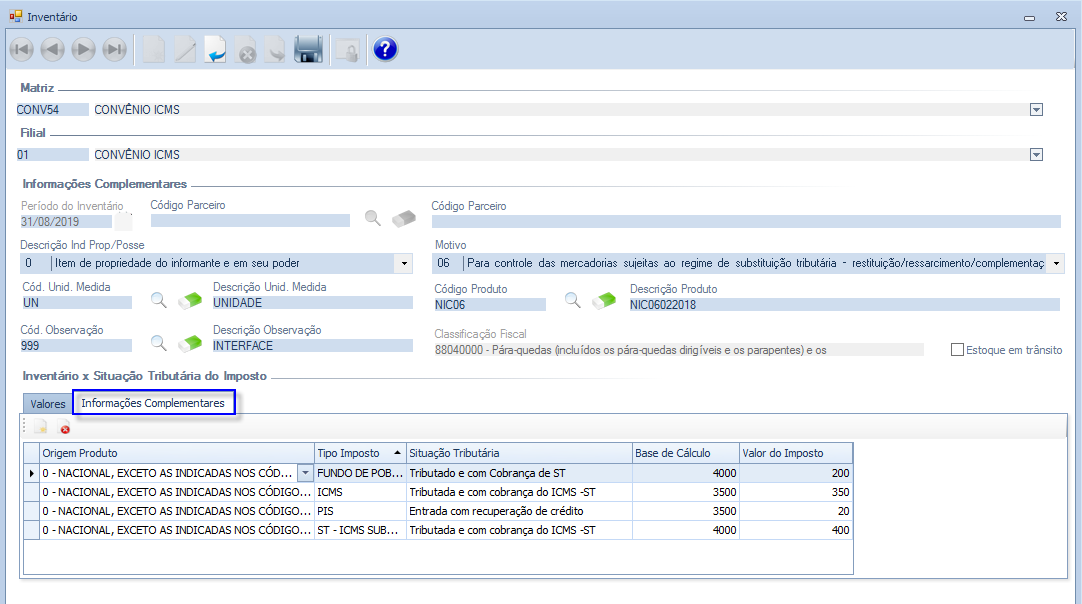Viewport: 1082px width, 604px height.
Task: Search for Código Parceiro with magnifying glass
Action: [372, 219]
